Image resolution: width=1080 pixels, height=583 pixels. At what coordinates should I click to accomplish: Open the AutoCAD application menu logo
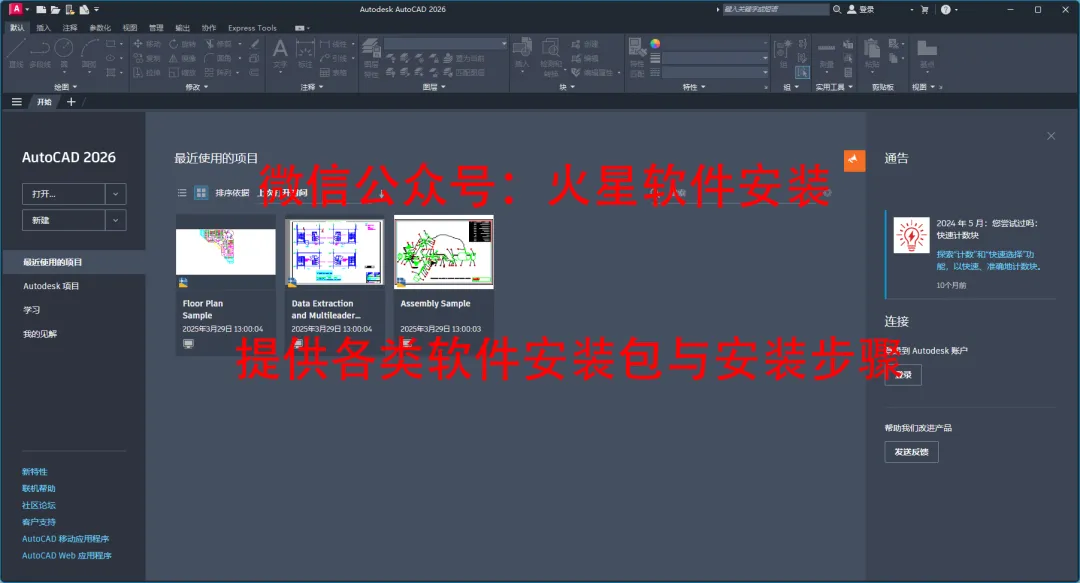click(x=15, y=9)
